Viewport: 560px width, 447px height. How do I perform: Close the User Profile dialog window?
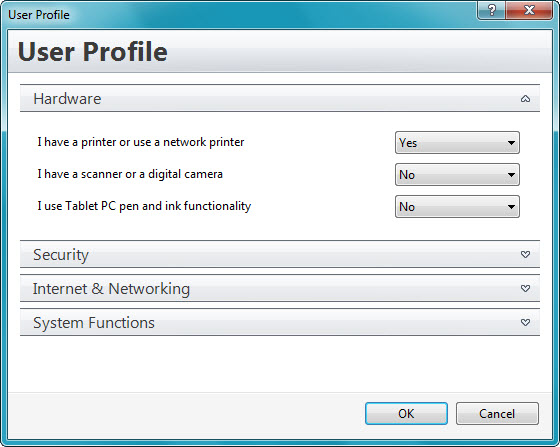[529, 10]
